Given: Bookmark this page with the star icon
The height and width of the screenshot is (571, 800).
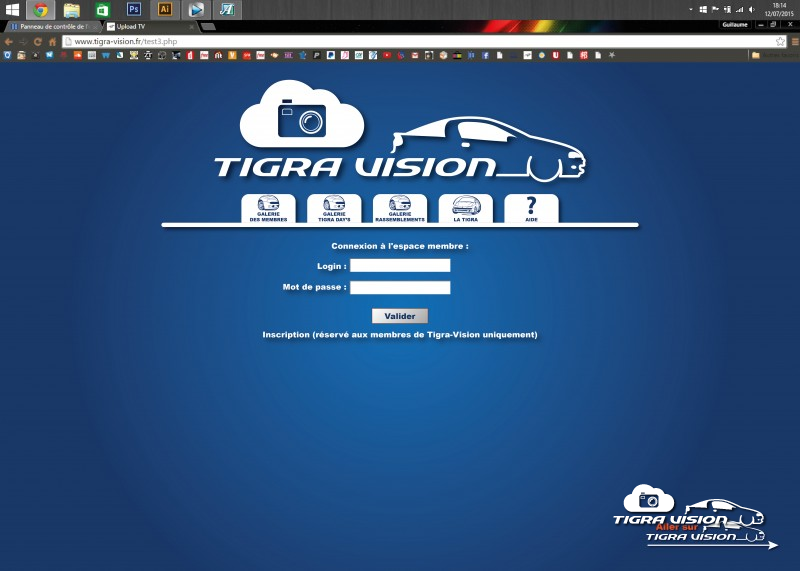Looking at the screenshot, I should [x=780, y=42].
